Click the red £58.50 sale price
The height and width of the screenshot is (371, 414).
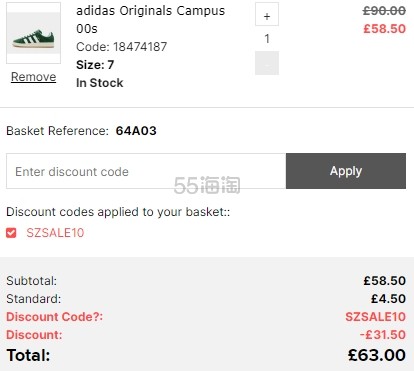click(x=385, y=29)
